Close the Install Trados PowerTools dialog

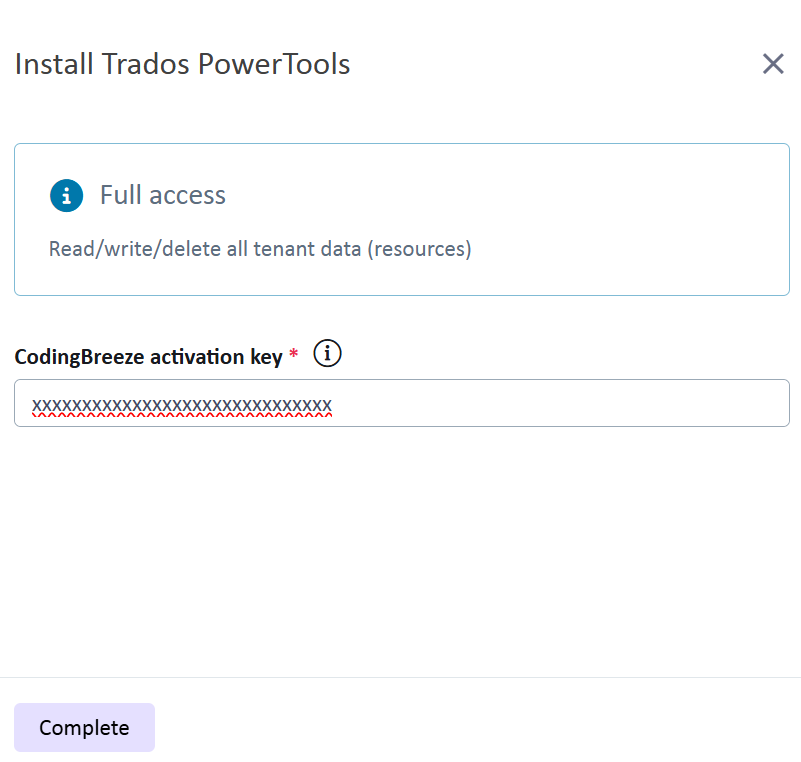[773, 64]
